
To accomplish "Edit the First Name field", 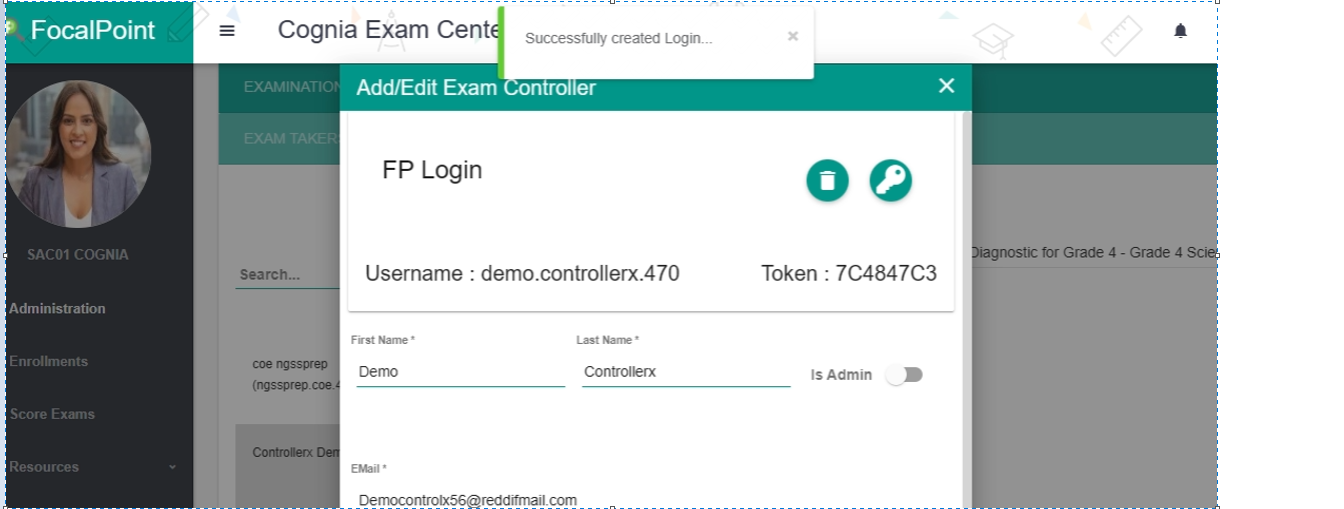I will coord(460,372).
